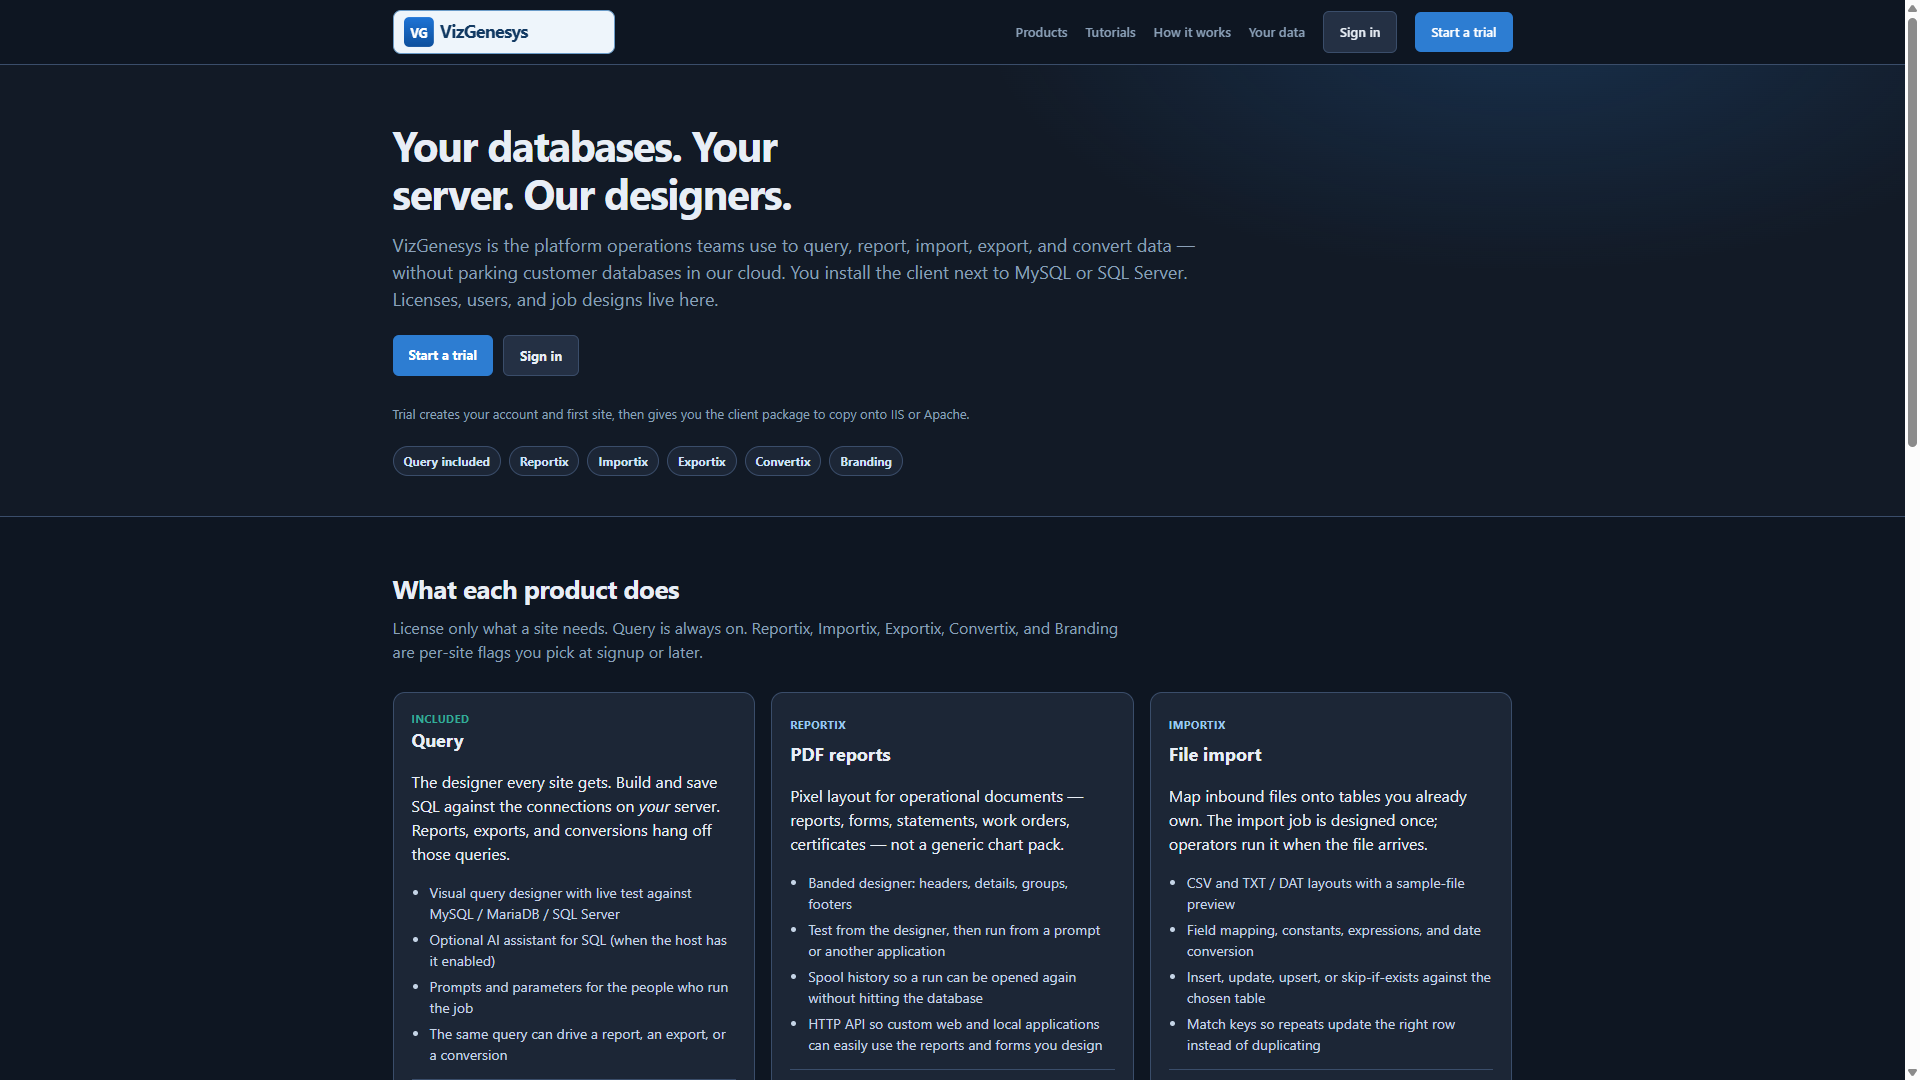Click the hero Sign in button

click(540, 355)
